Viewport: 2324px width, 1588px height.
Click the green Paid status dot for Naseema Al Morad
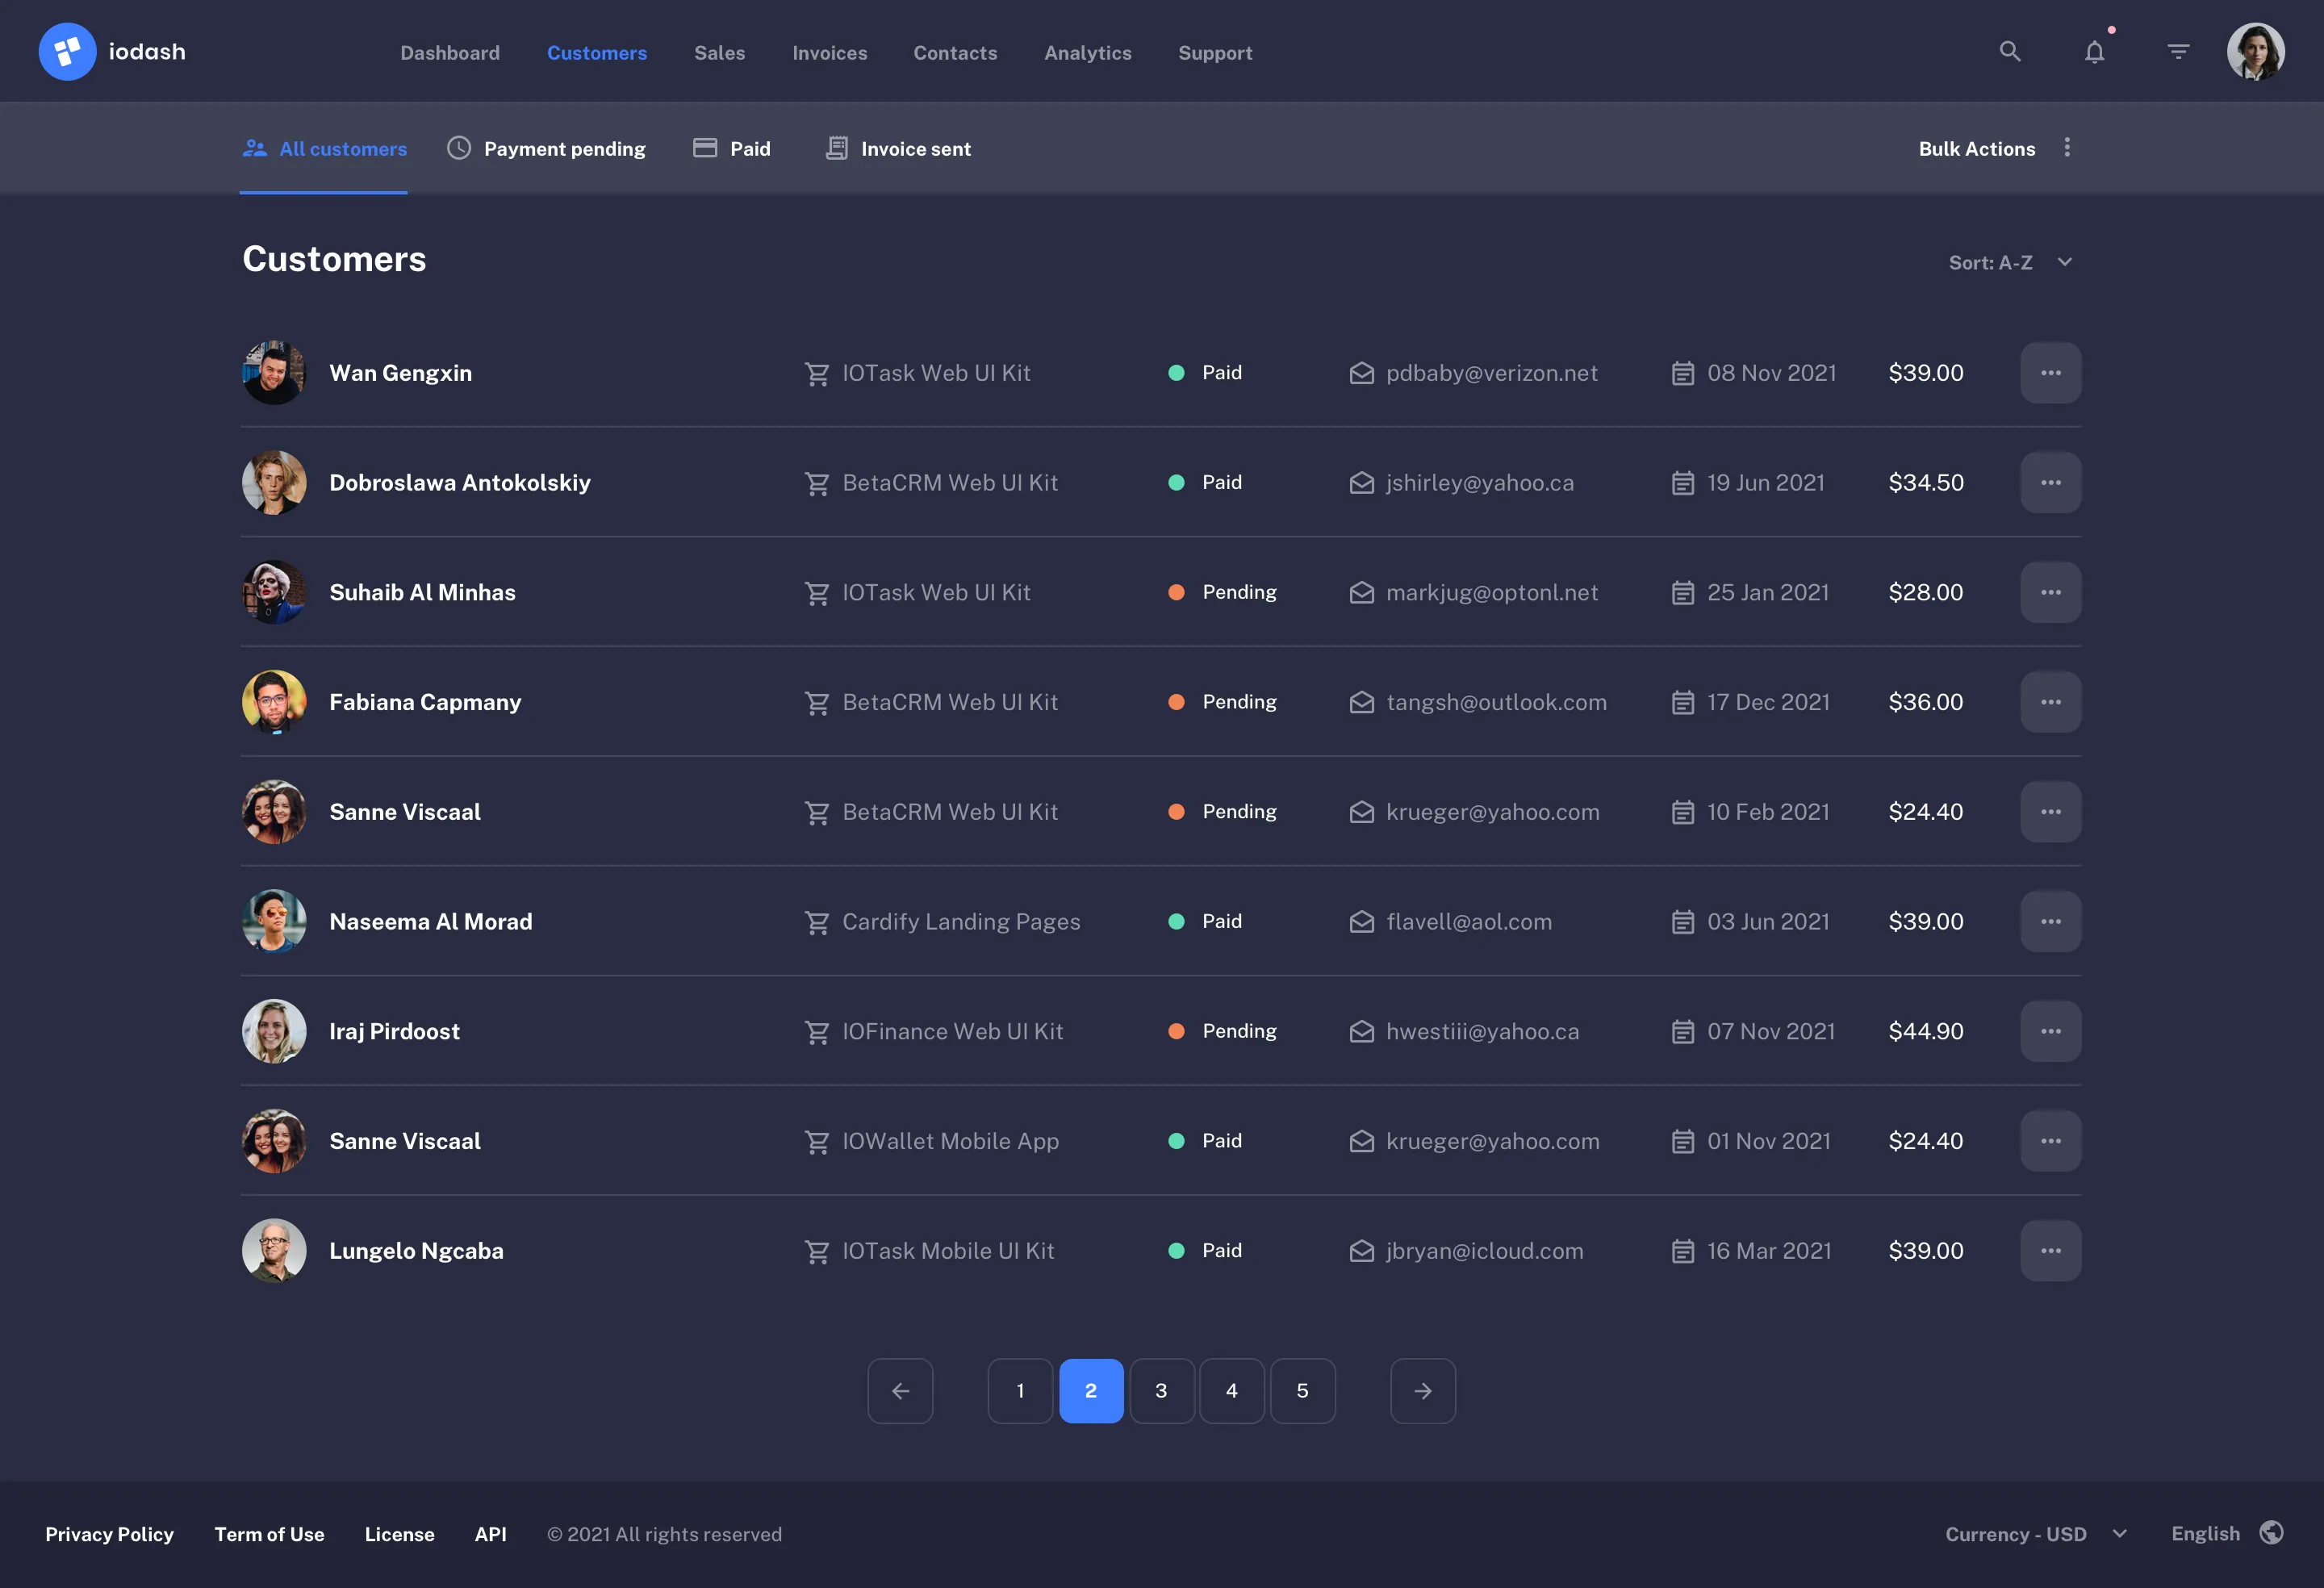tap(1177, 921)
